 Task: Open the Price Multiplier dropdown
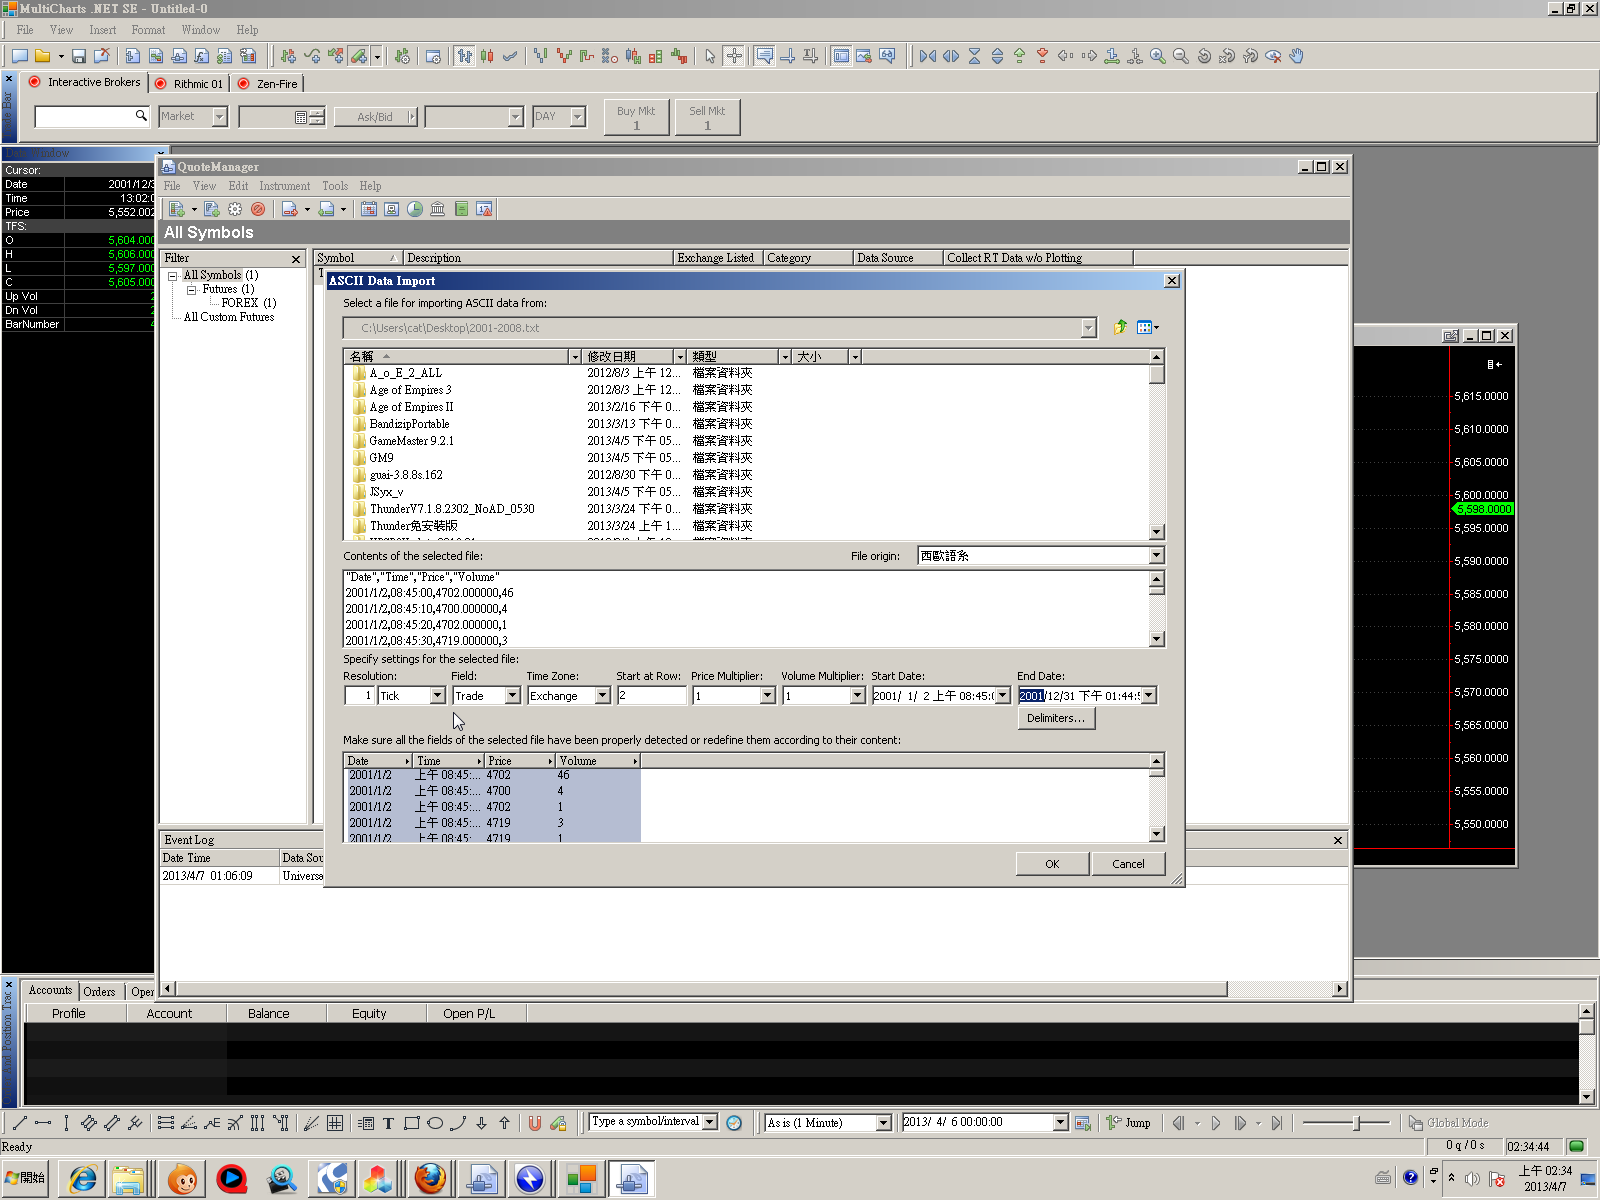(x=767, y=696)
